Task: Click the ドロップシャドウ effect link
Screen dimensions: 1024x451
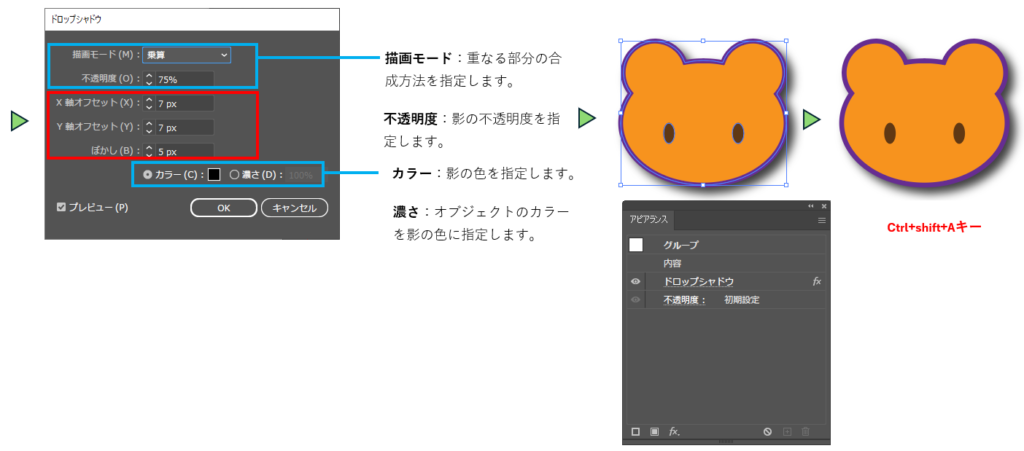Action: click(698, 282)
